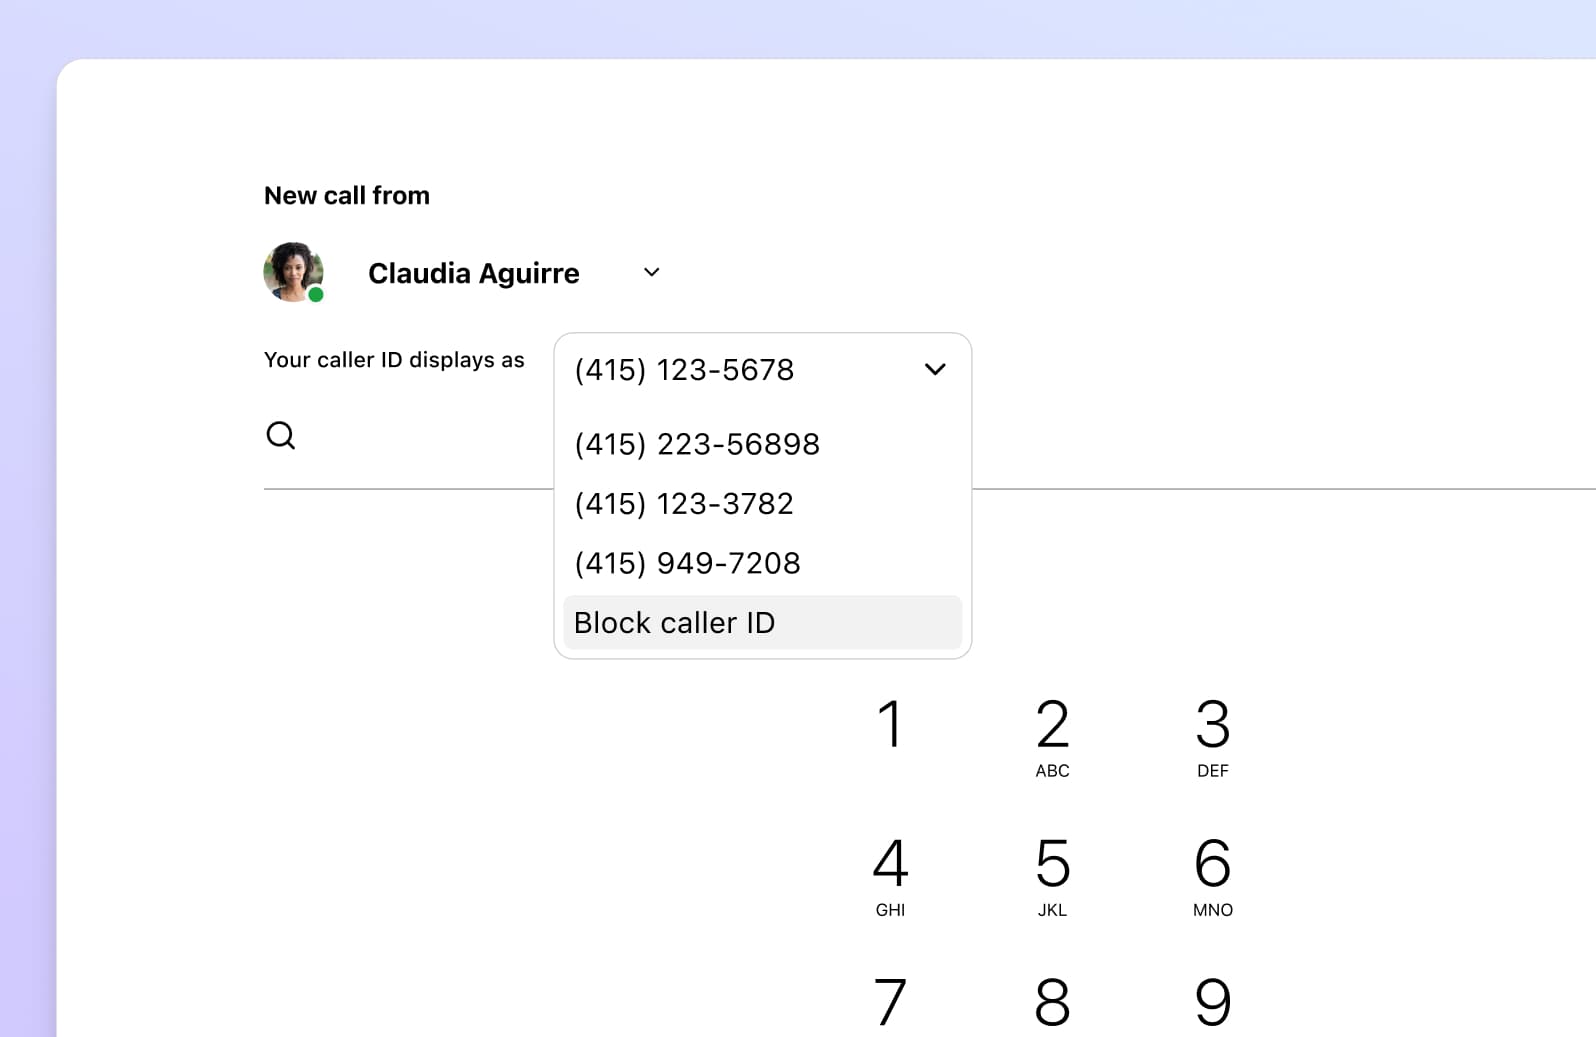Collapse the caller ID dropdown arrow
This screenshot has height=1037, width=1596.
click(x=935, y=370)
